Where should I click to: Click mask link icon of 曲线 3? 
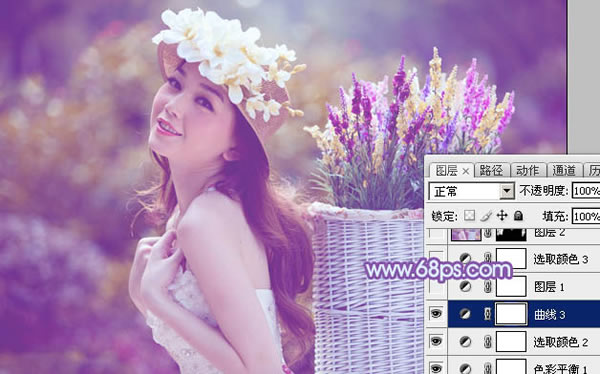(488, 314)
